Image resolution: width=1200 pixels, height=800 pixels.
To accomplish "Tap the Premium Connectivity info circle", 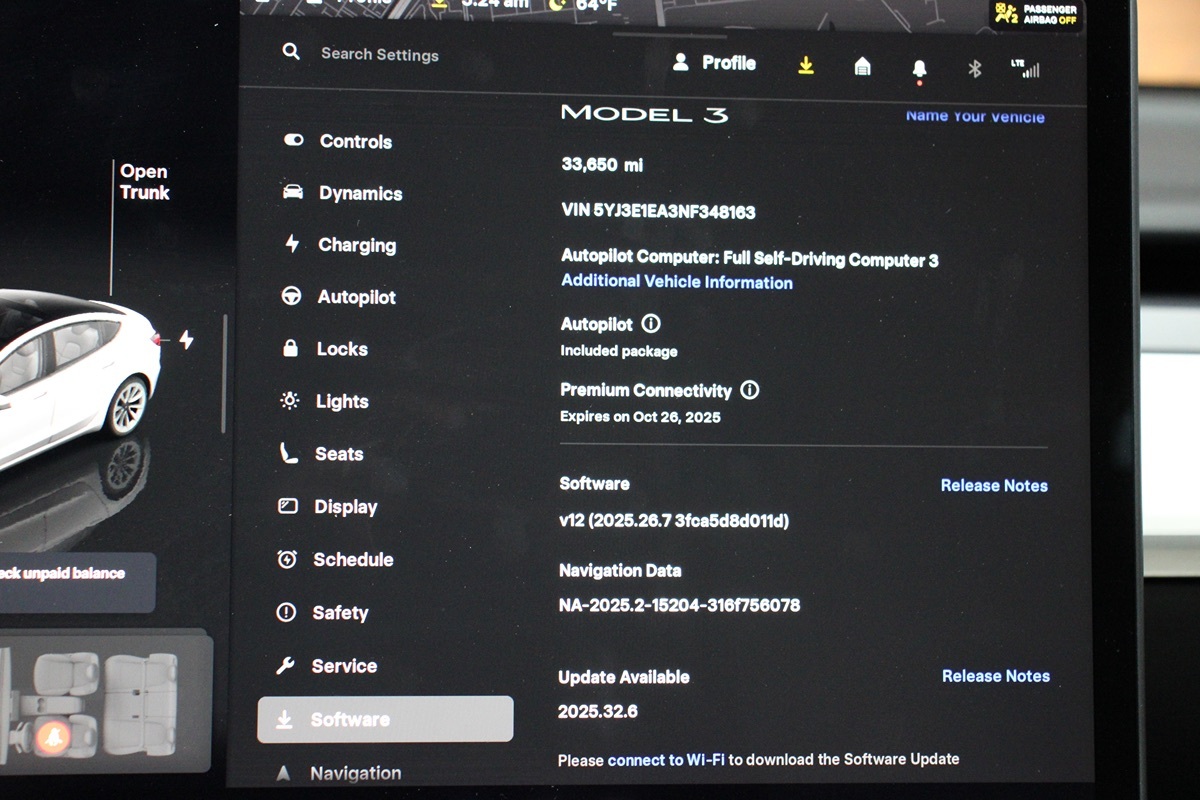I will 750,390.
